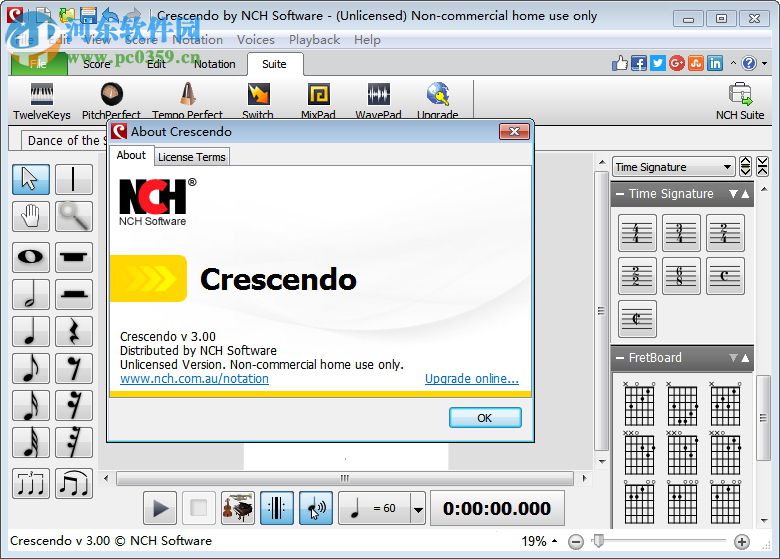Open the Playback menu

pos(314,40)
